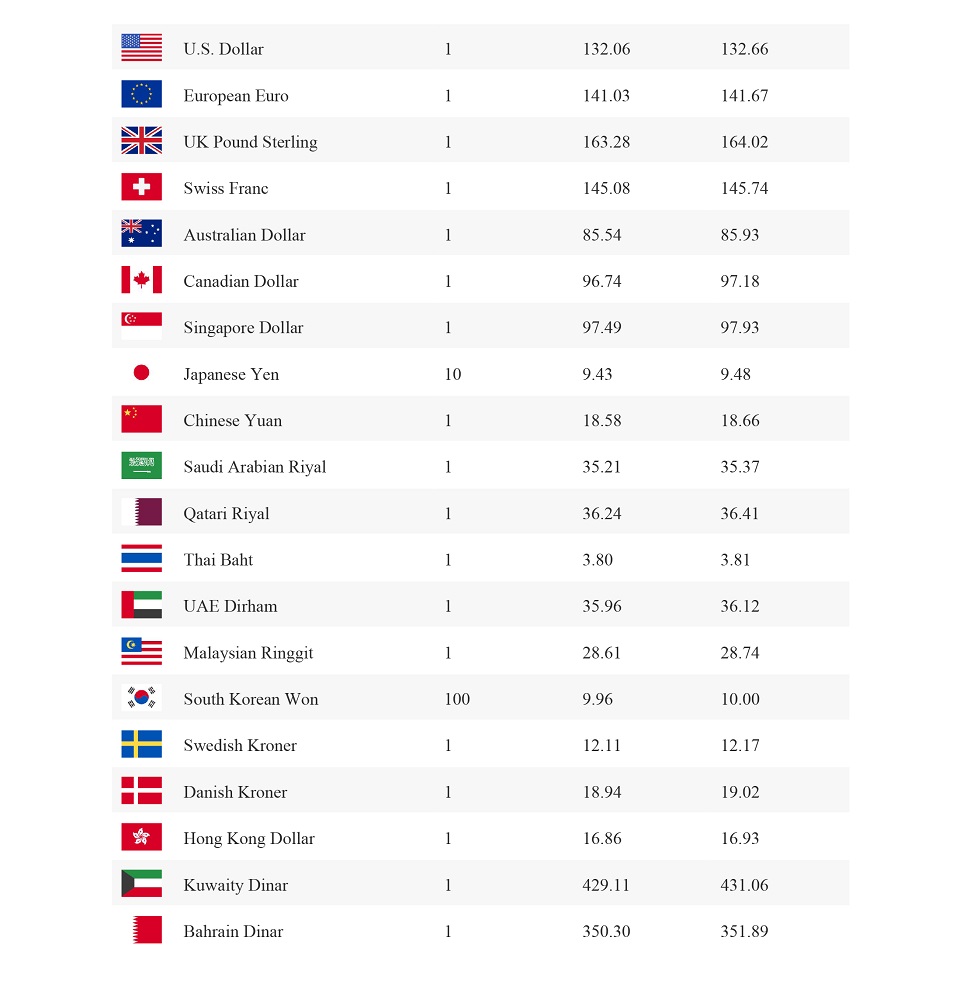
Task: Select the Hong Kong flag icon
Action: pos(141,837)
